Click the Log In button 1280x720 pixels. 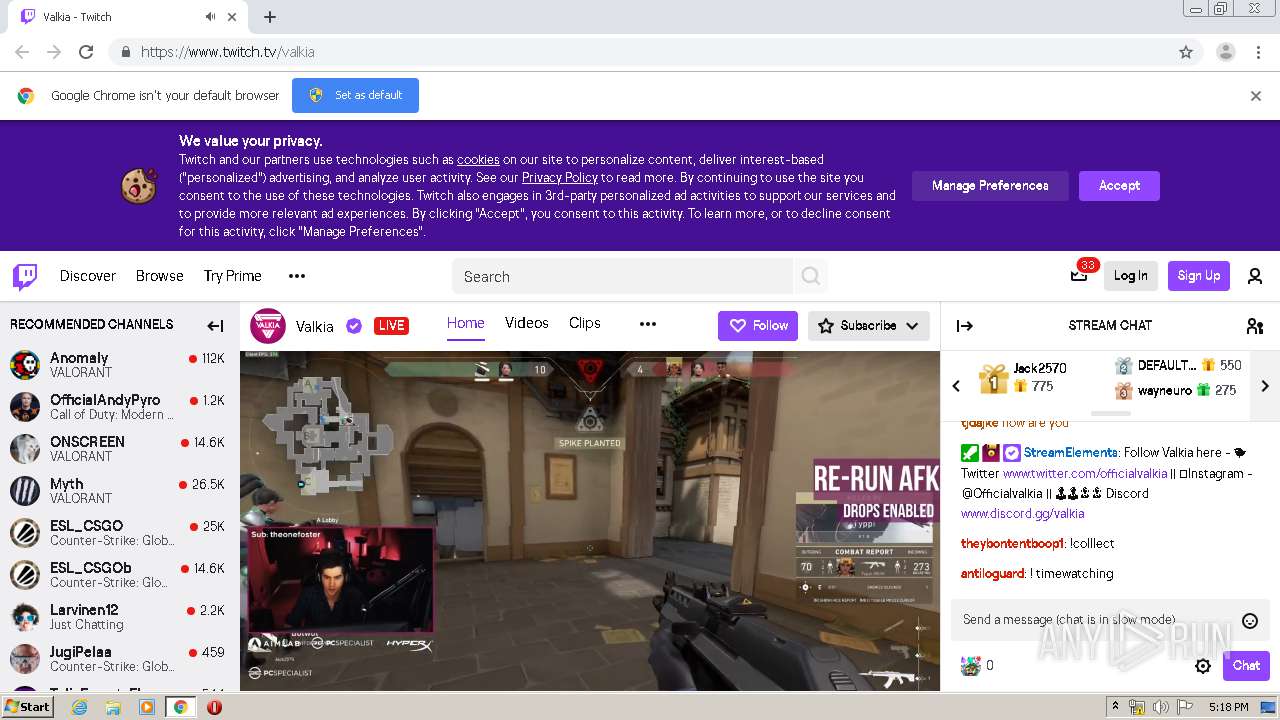tap(1131, 276)
